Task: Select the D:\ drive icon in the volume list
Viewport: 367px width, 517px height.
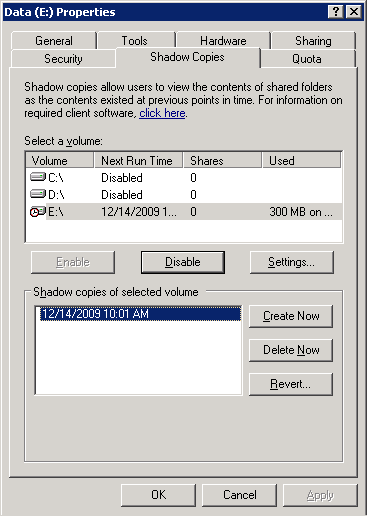Action: [x=38, y=194]
